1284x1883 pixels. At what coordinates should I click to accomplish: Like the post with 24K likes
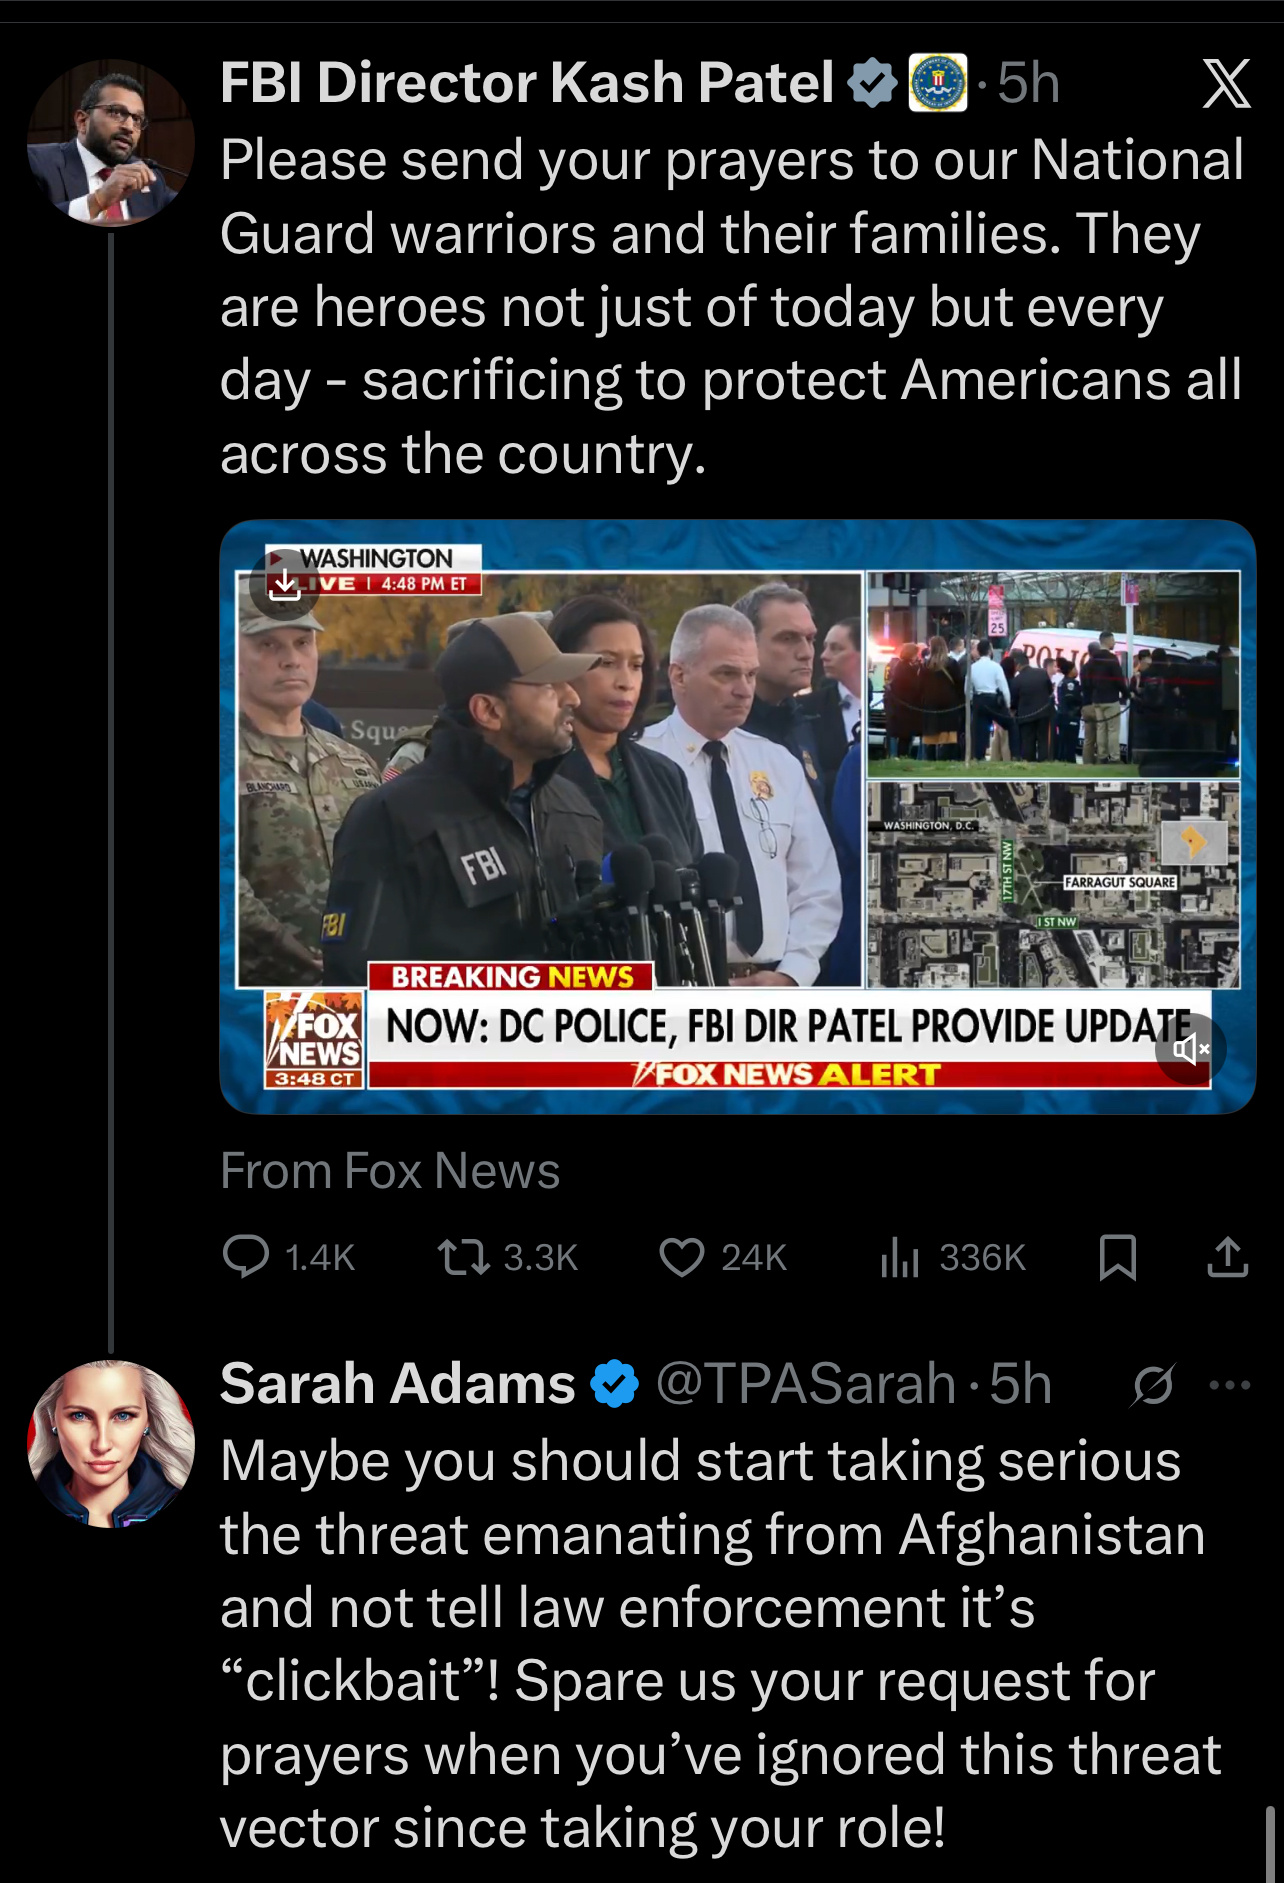tap(681, 1257)
